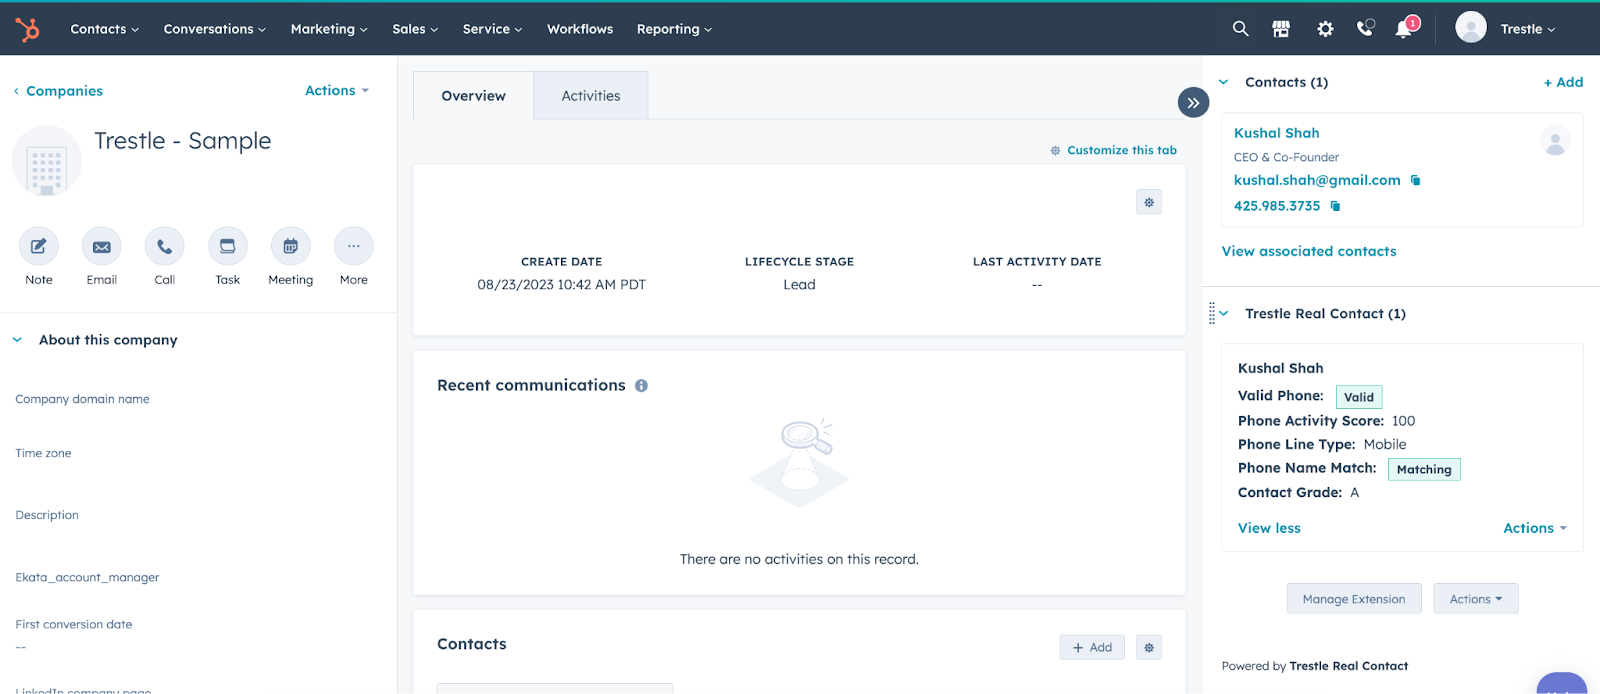Click the Recent communications info icon

[641, 386]
